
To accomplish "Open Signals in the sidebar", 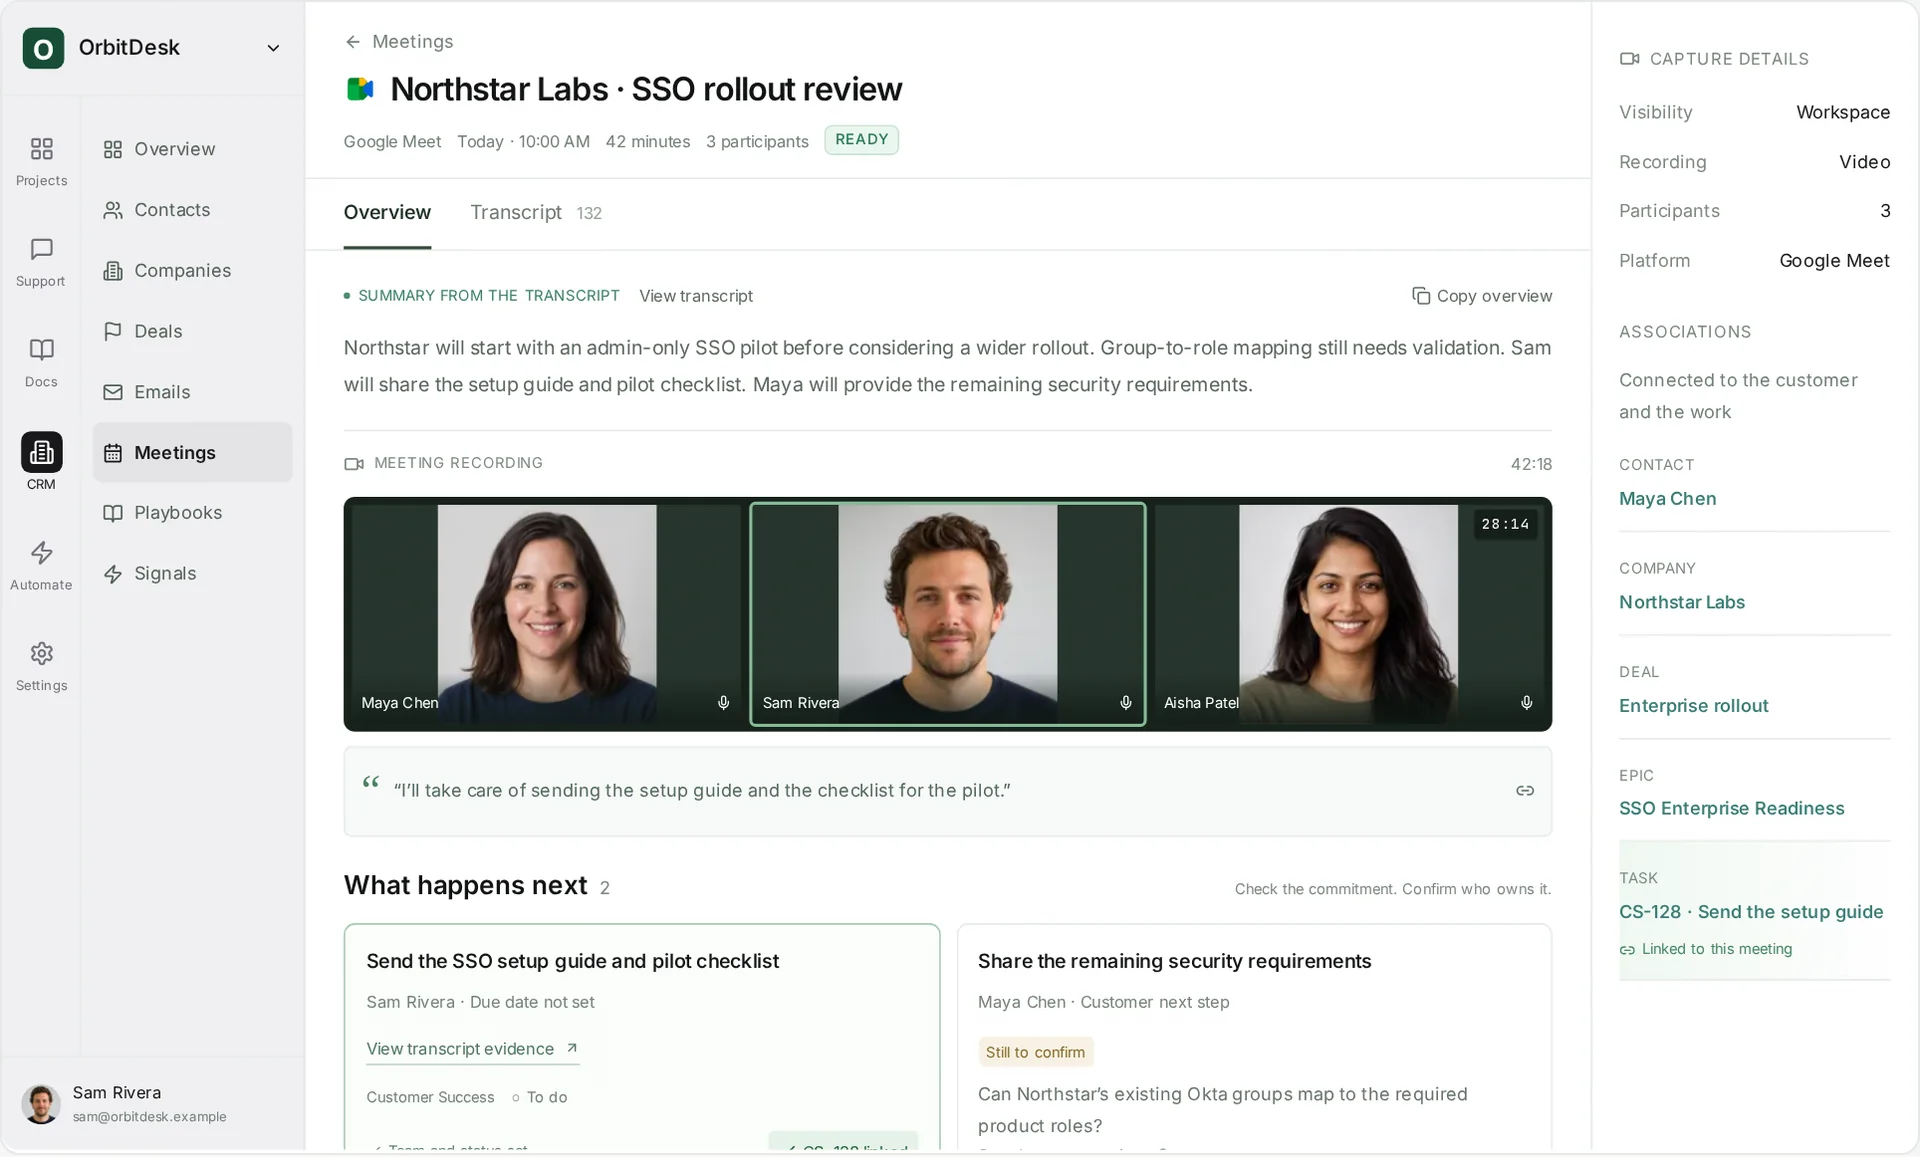I will [192, 574].
